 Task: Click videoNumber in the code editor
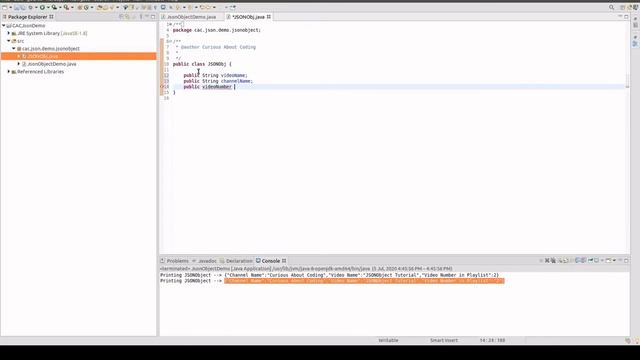pyautogui.click(x=217, y=87)
